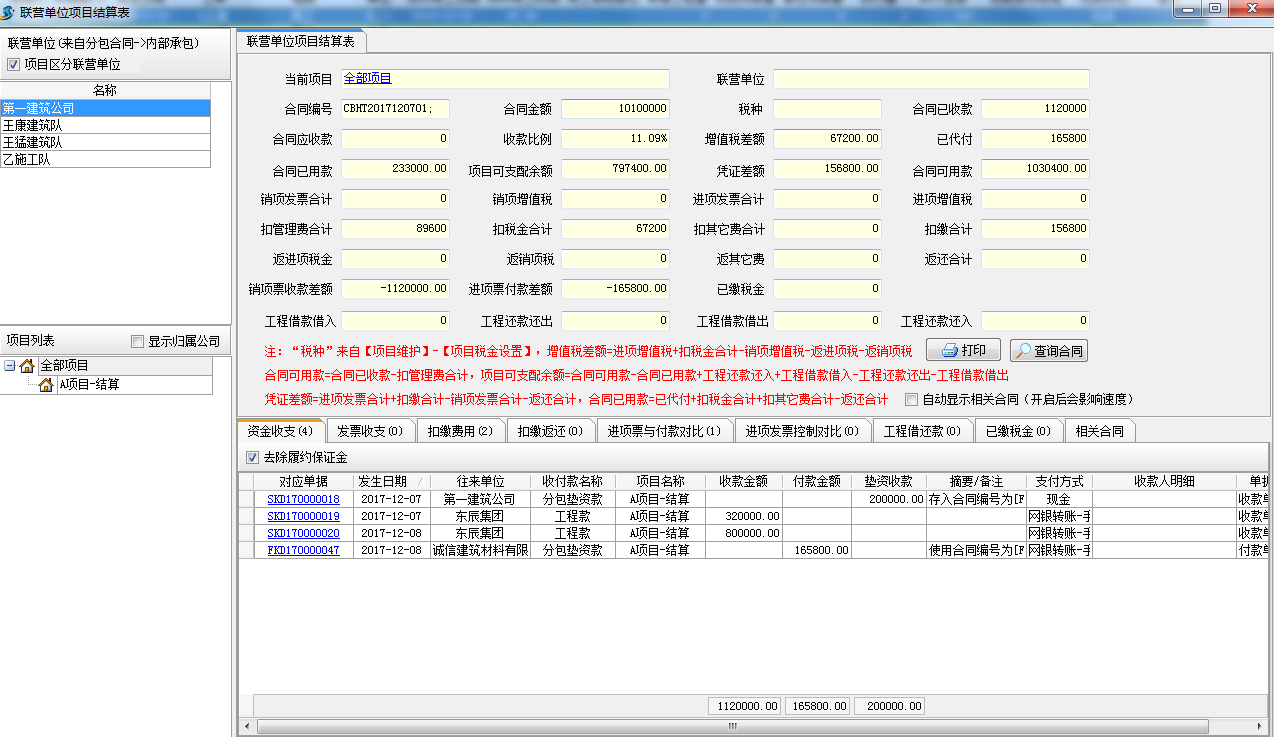Viewport: 1274px width, 737px height.
Task: Click the 打印 print button
Action: (x=963, y=351)
